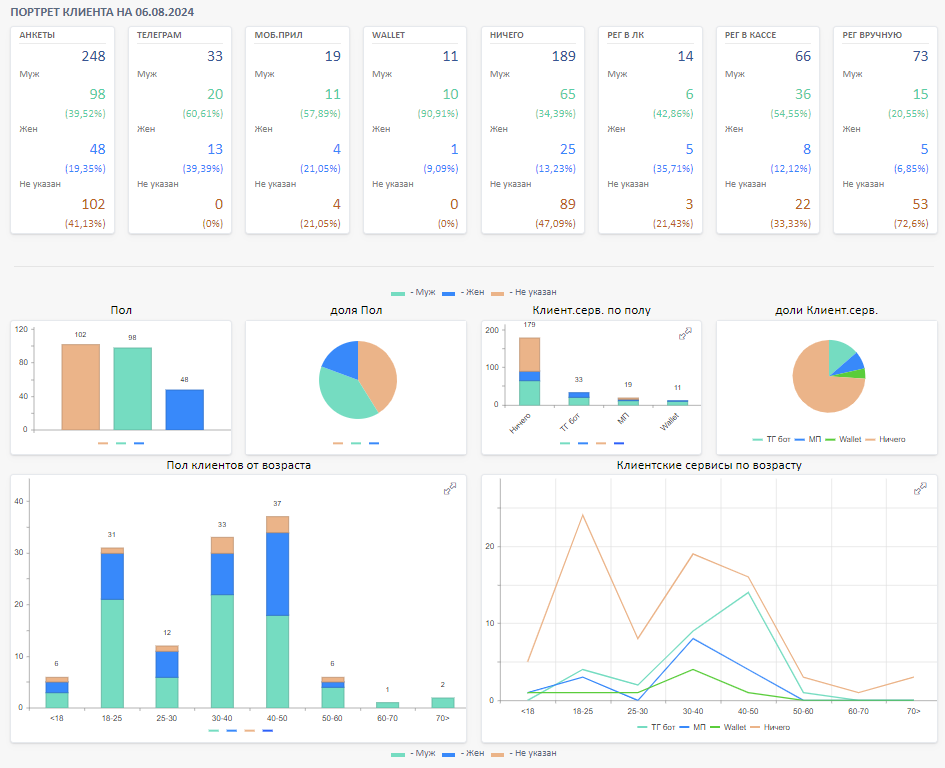
Task: Click the 98 teal bar in Пол chart
Action: pyautogui.click(x=133, y=389)
